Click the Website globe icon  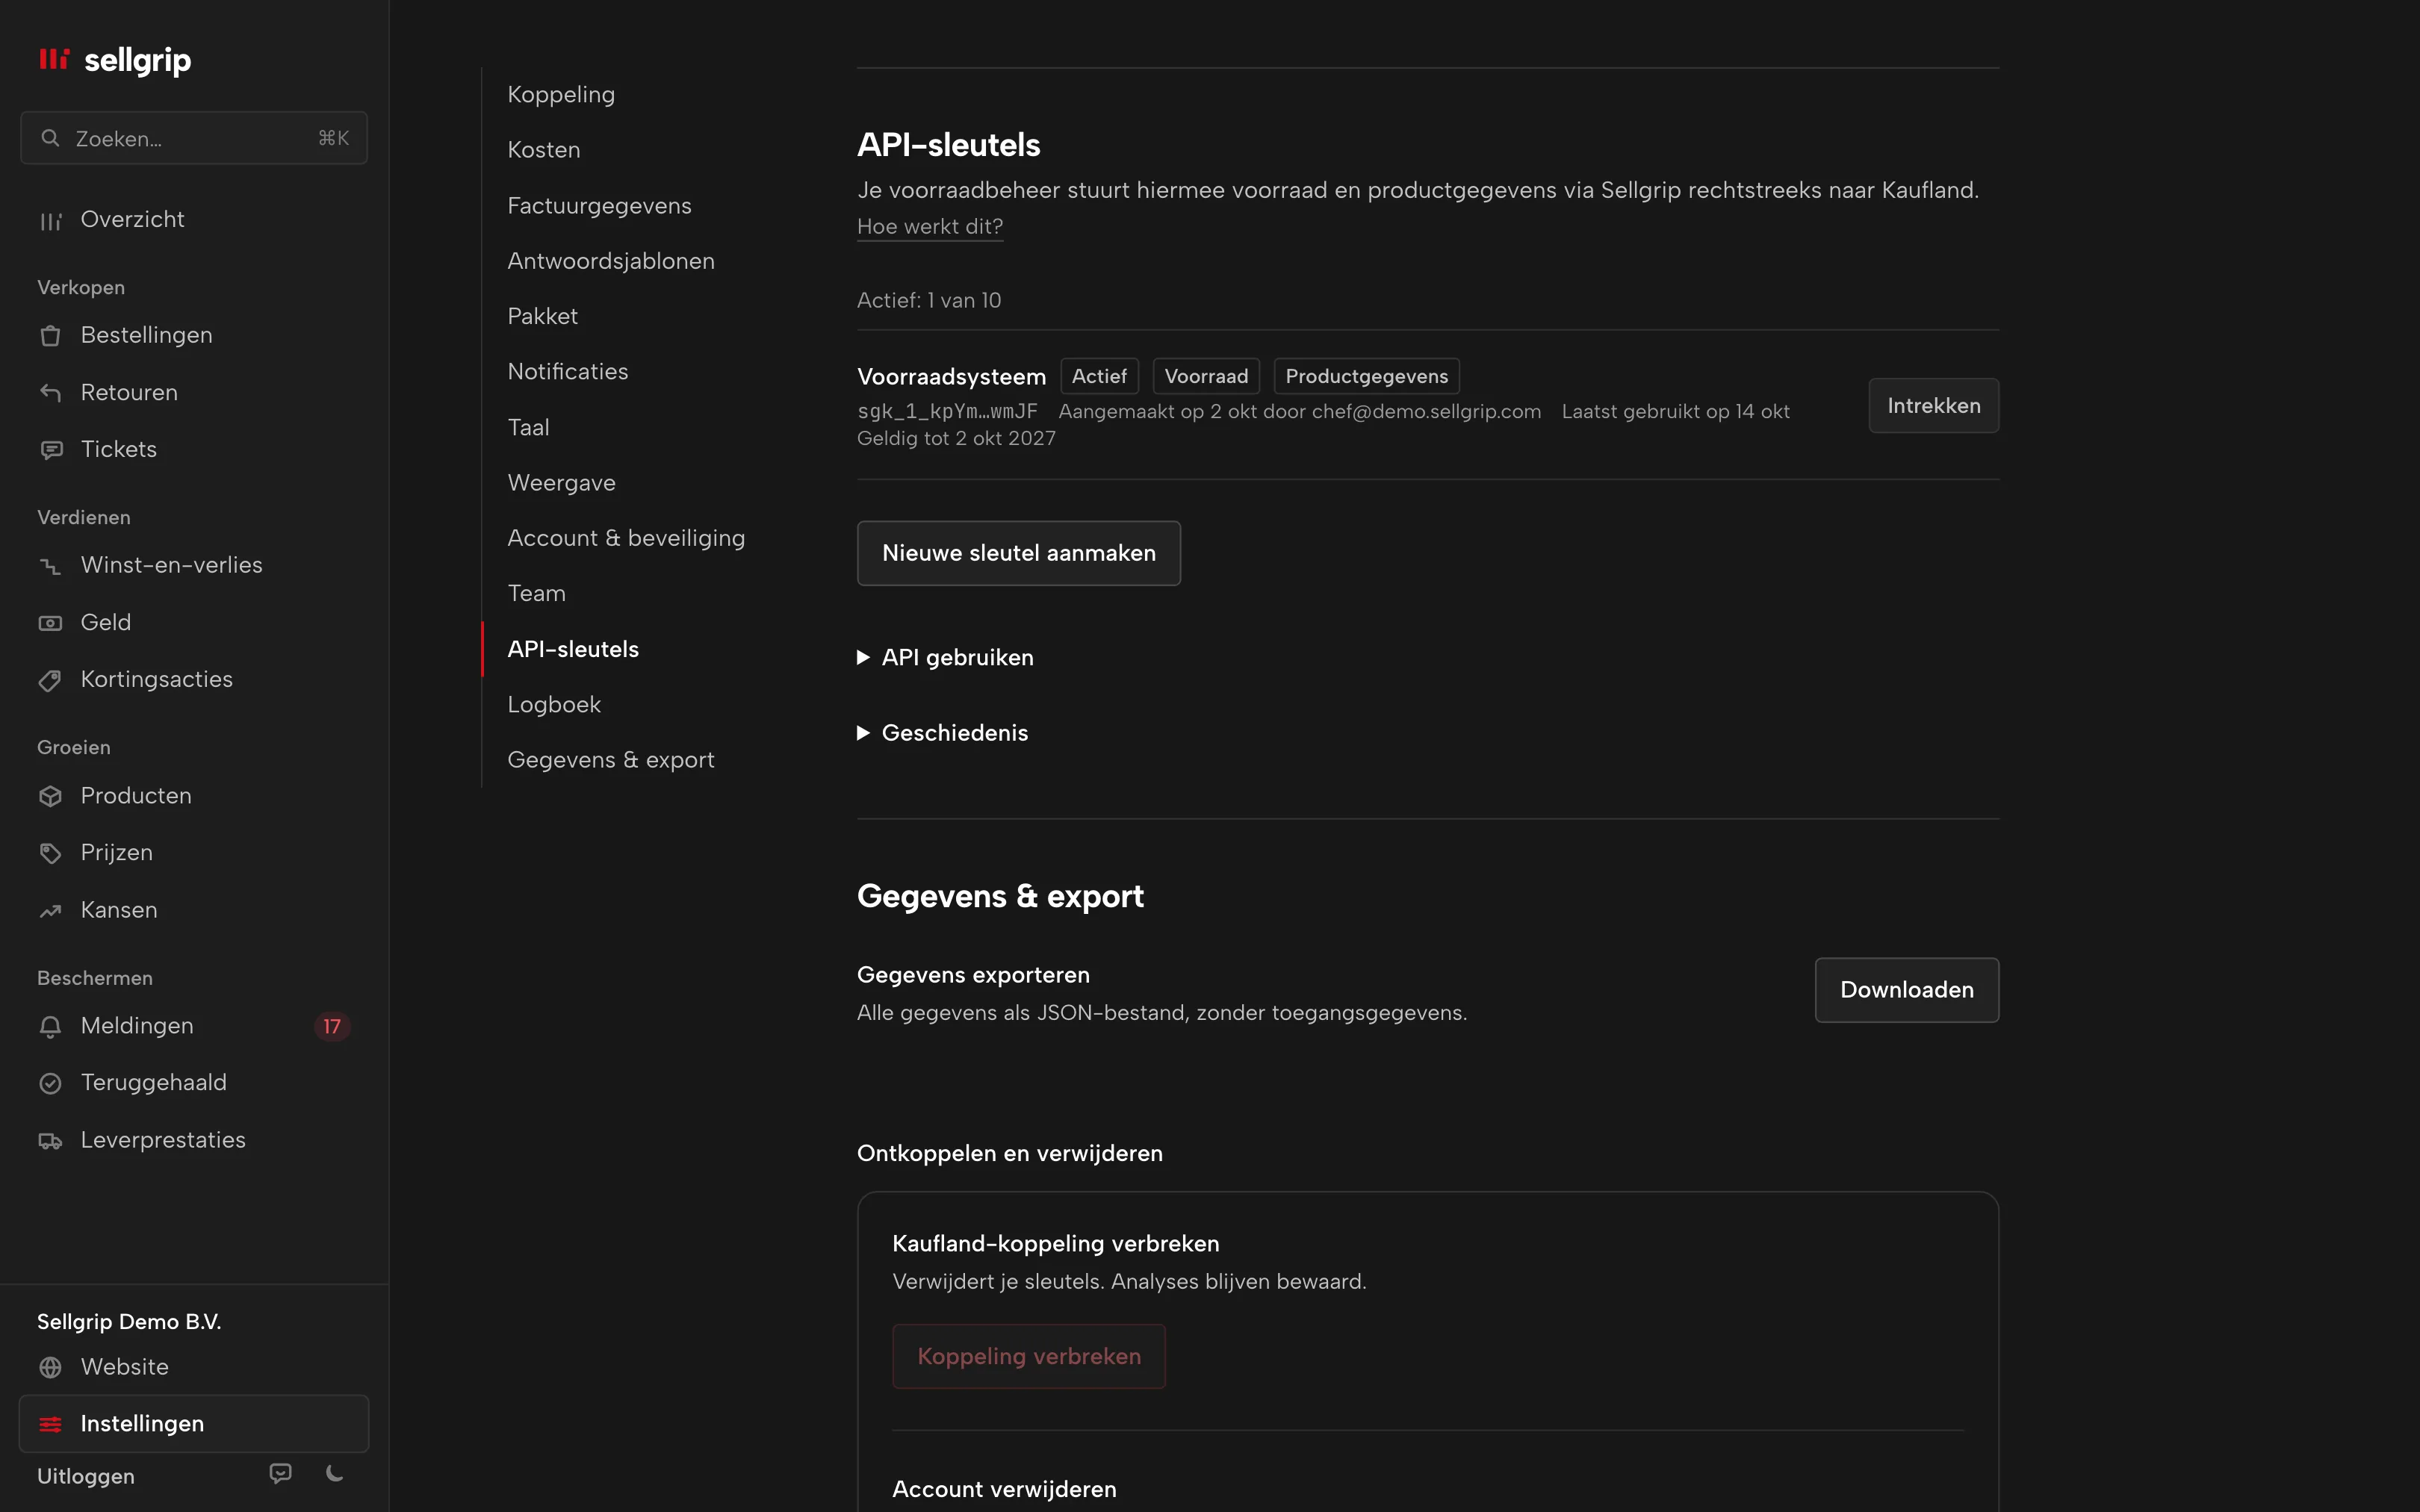[x=50, y=1367]
